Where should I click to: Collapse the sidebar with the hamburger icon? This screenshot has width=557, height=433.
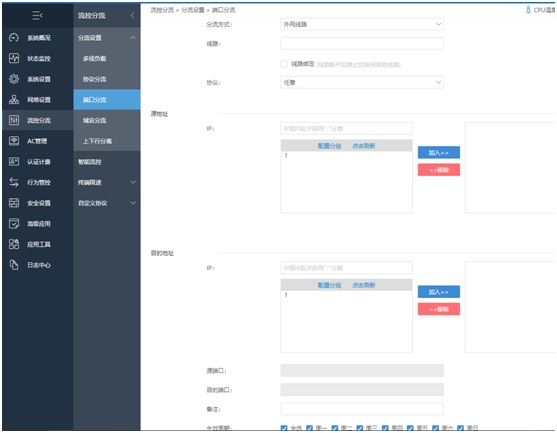(x=37, y=15)
